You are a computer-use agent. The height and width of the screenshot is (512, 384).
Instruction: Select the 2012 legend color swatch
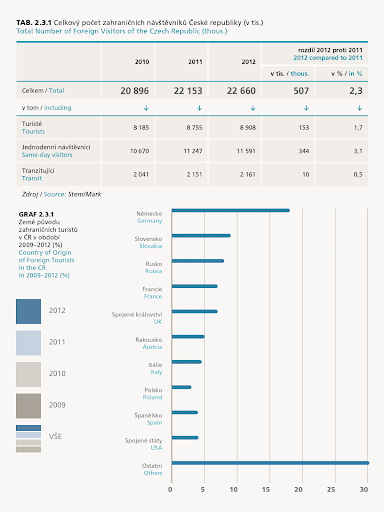point(29,311)
